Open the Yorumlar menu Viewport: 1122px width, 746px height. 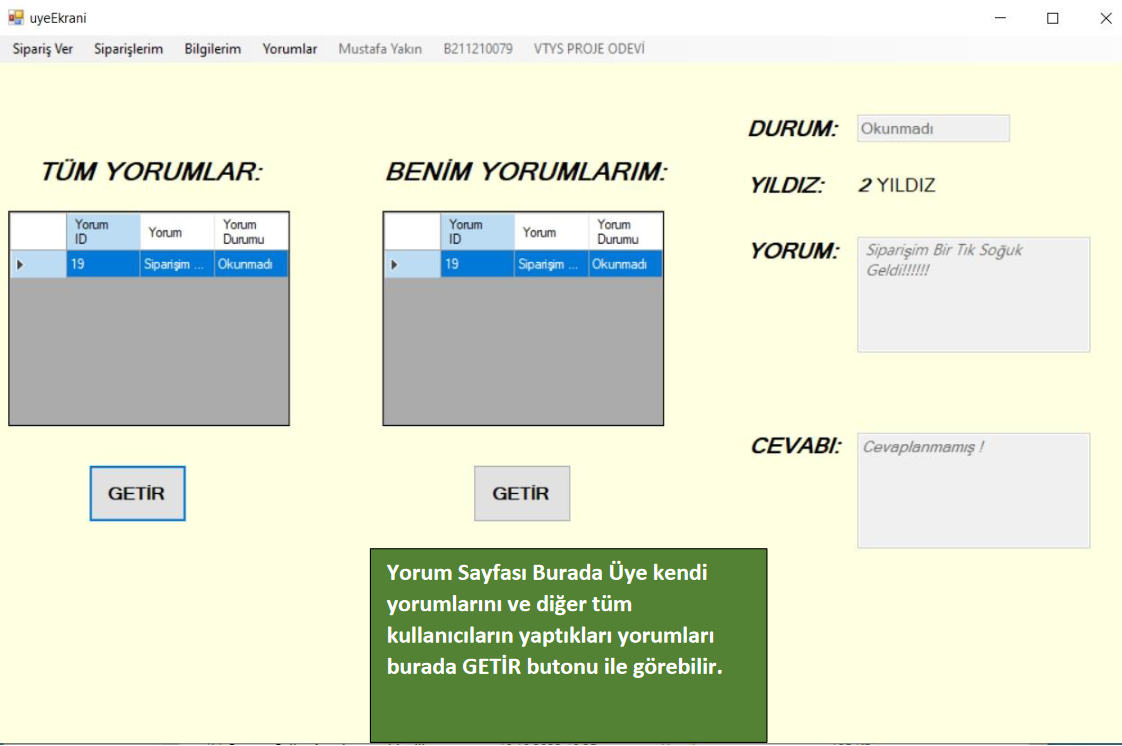[290, 49]
